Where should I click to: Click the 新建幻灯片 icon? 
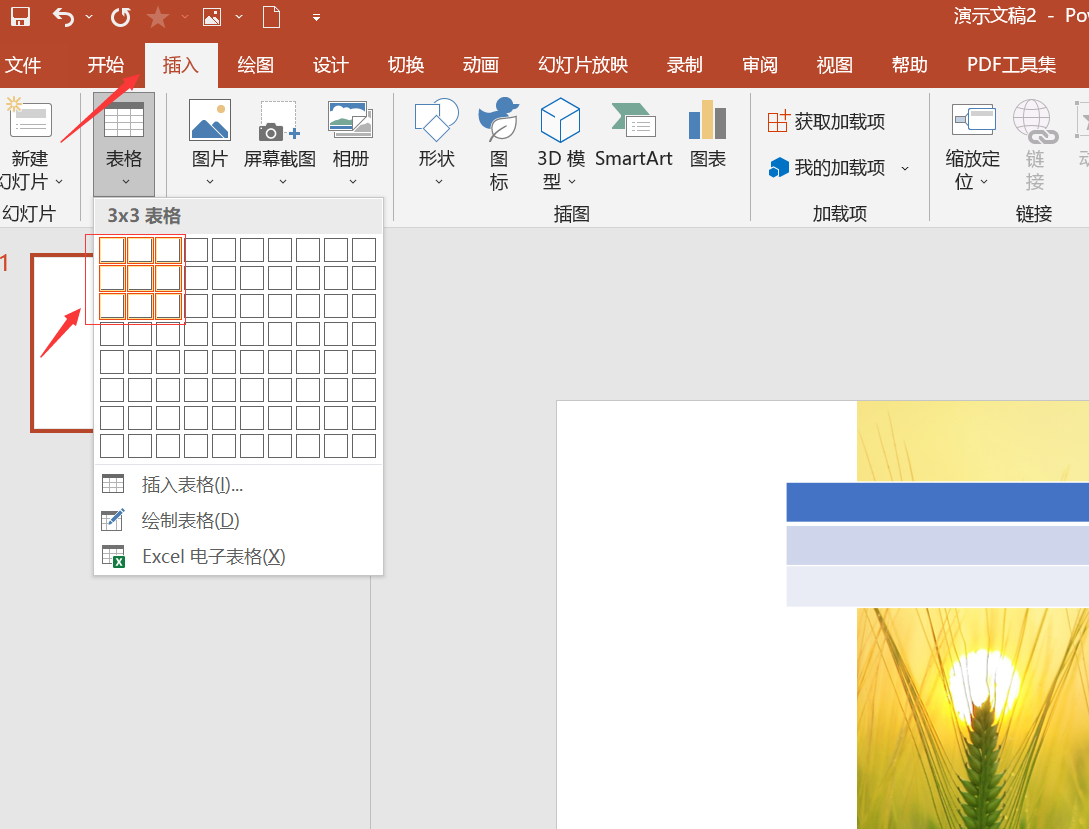coord(30,119)
